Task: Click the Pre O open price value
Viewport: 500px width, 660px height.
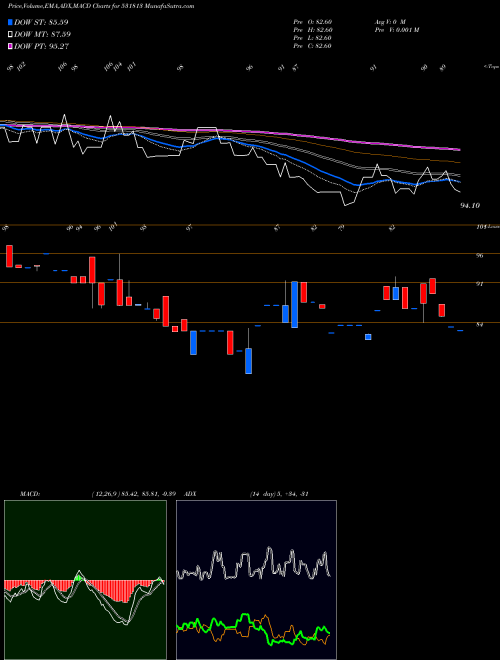Action: click(x=313, y=21)
